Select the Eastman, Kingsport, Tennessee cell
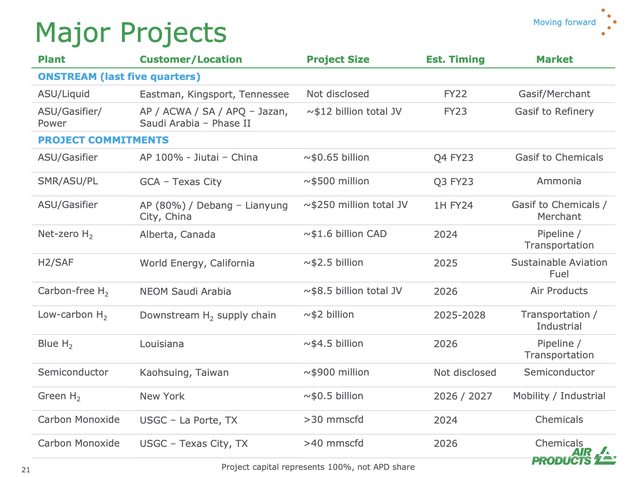640x477 pixels. tap(214, 94)
